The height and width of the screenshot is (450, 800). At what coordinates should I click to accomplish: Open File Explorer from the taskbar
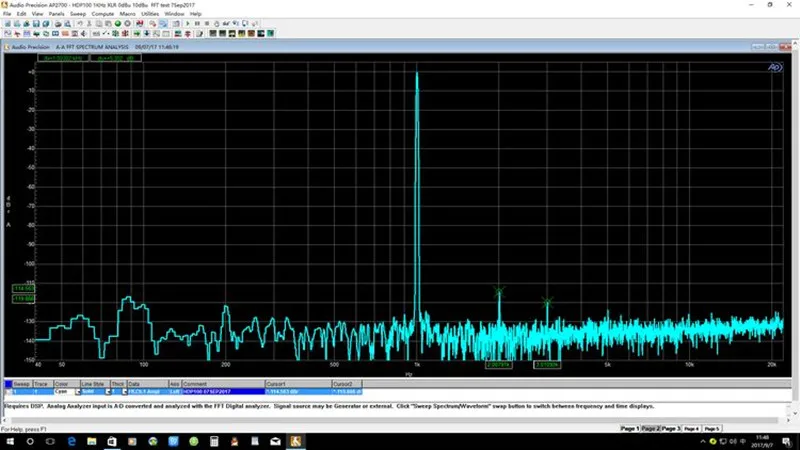tap(91, 441)
